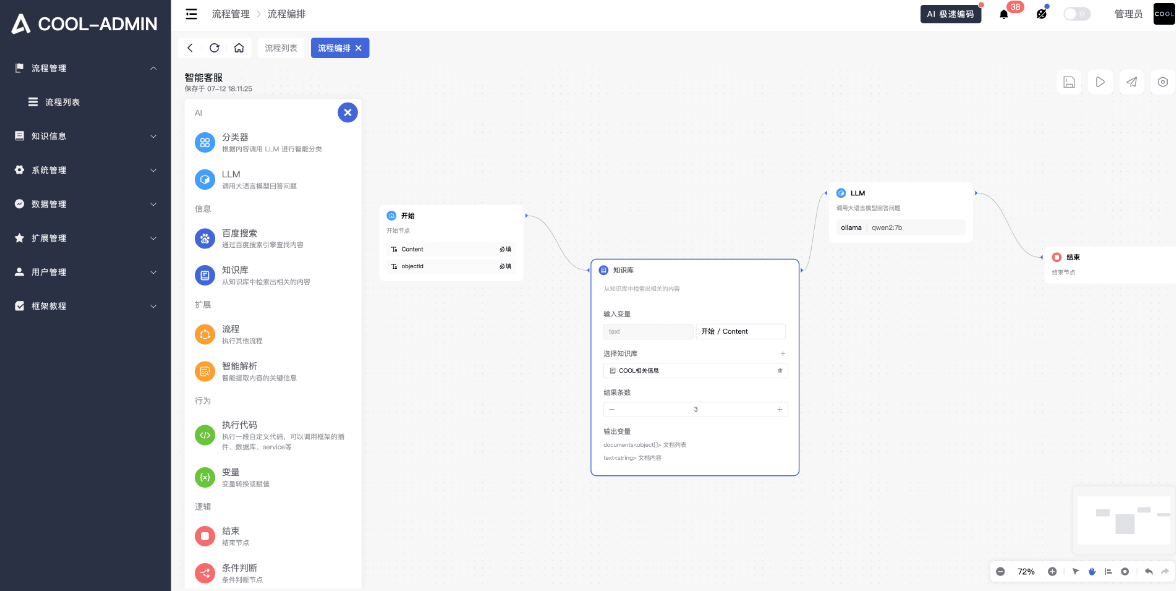
Task: Redo the canvas action
Action: point(1165,572)
